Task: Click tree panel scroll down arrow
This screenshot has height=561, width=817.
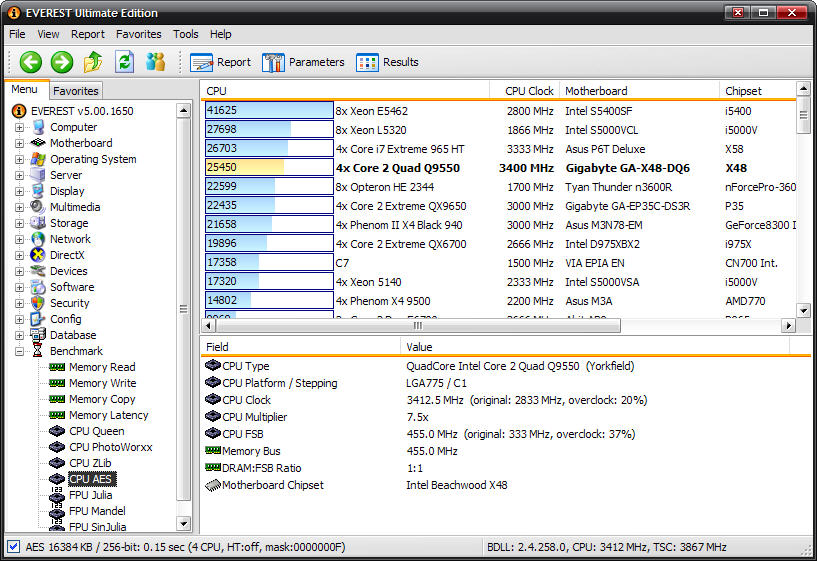Action: (183, 523)
